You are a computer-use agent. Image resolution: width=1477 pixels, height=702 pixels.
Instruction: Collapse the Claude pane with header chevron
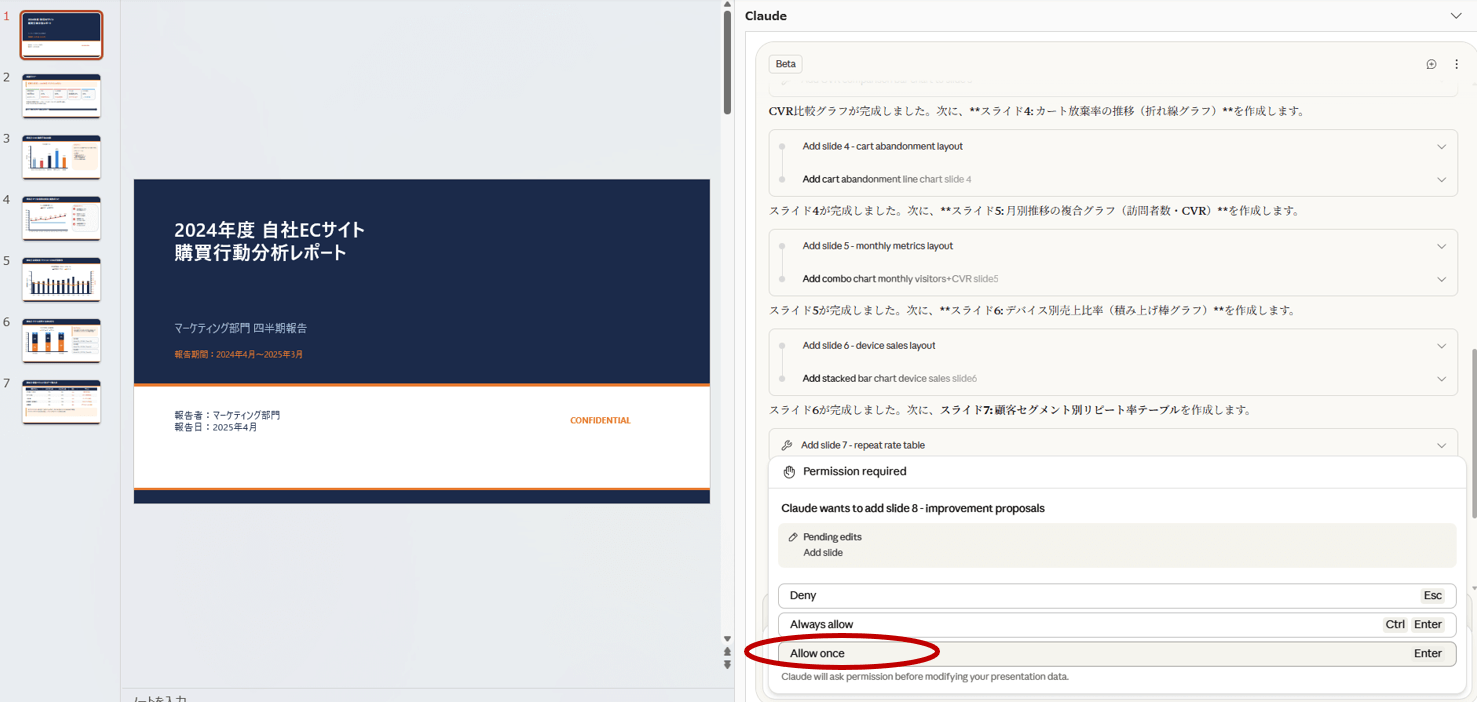click(1455, 16)
